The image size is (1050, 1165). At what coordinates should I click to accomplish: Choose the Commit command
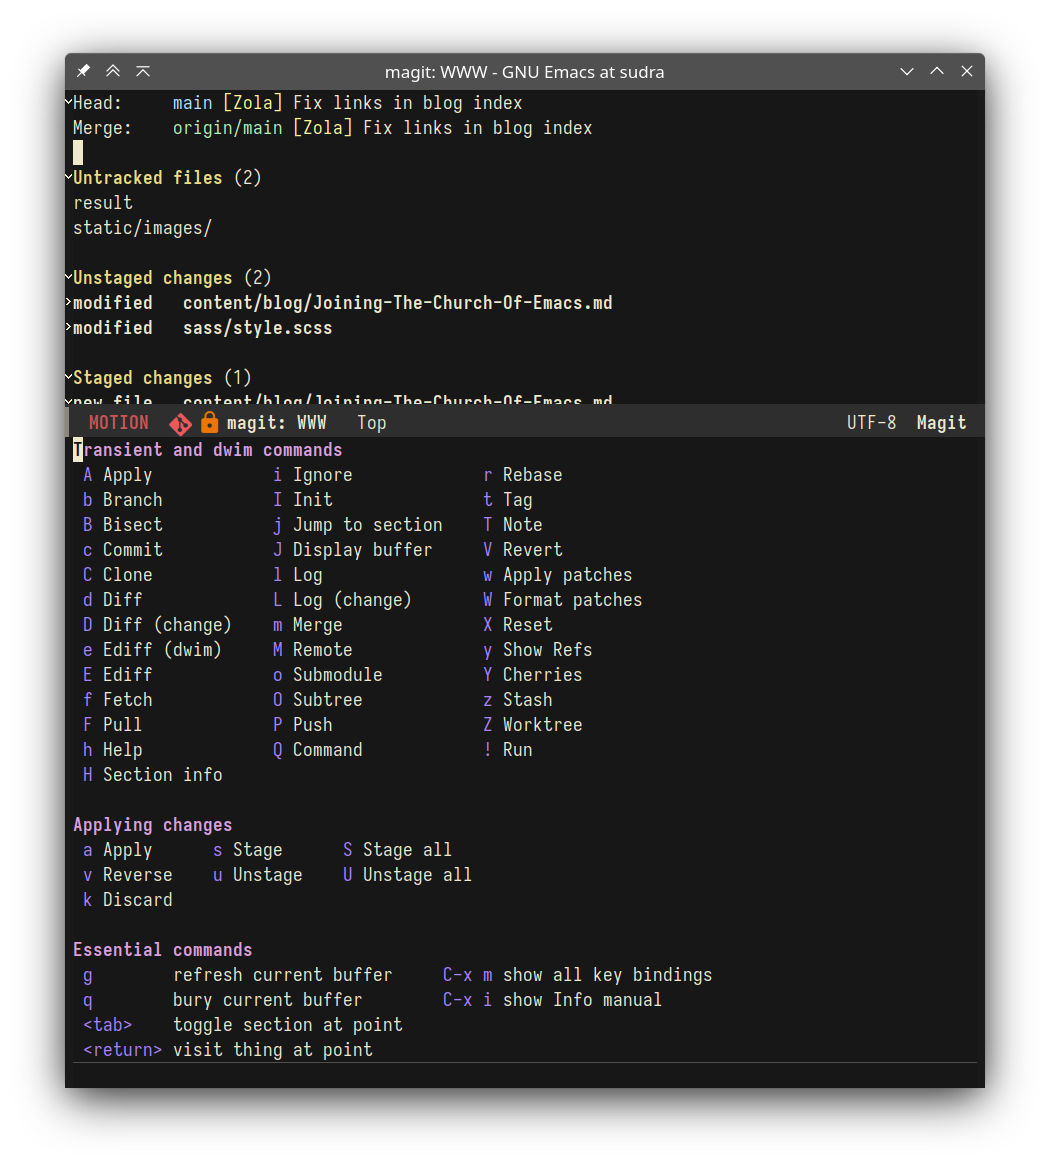click(x=132, y=550)
